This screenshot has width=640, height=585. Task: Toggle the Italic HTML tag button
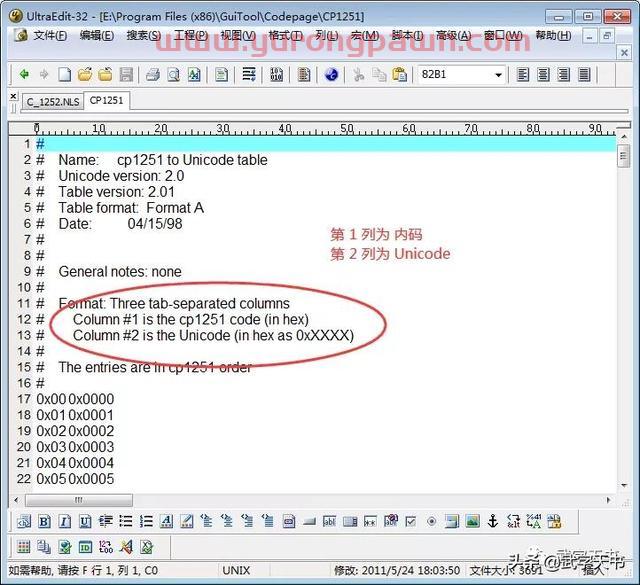(64, 521)
